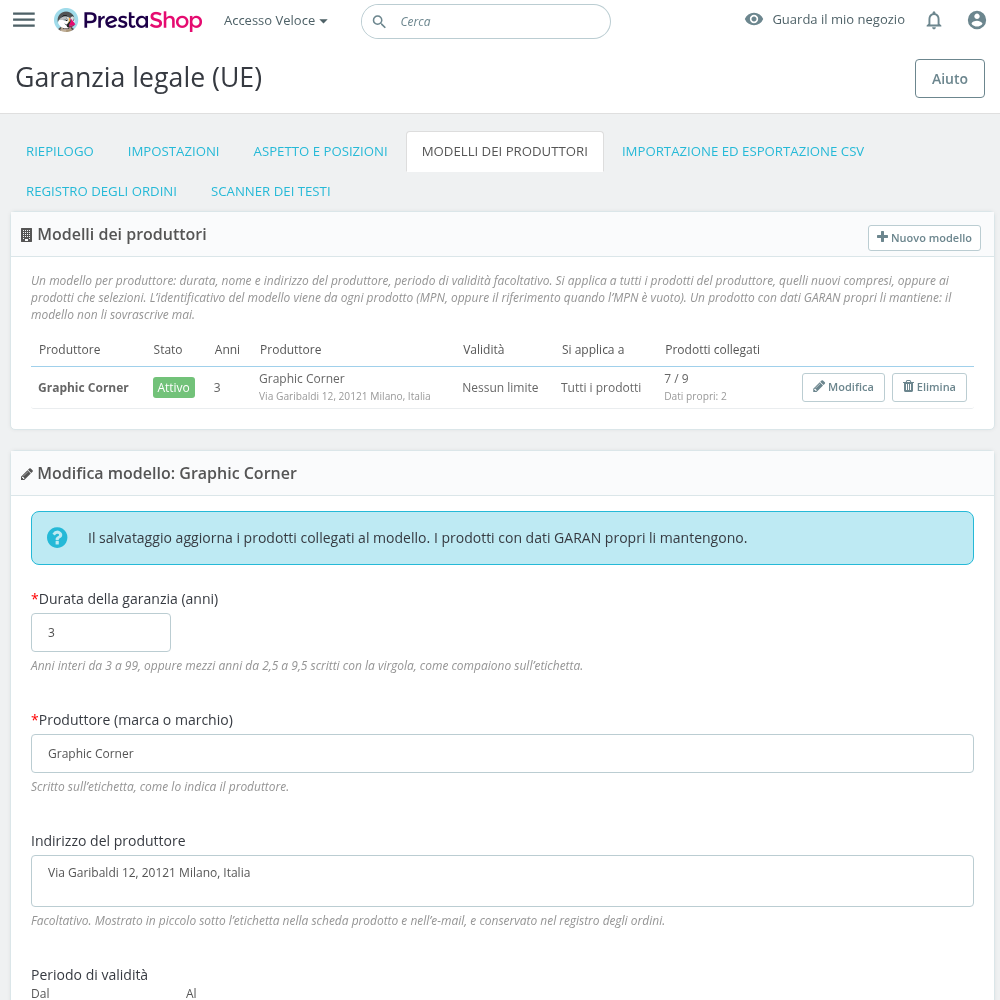The image size is (1000, 1000).
Task: Click the Dati propri: 2 text
Action: [x=695, y=396]
